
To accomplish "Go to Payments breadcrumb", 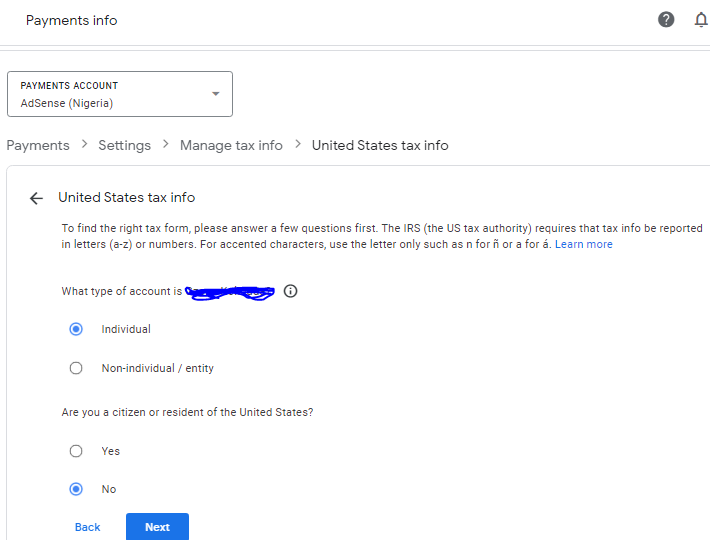I will point(38,145).
